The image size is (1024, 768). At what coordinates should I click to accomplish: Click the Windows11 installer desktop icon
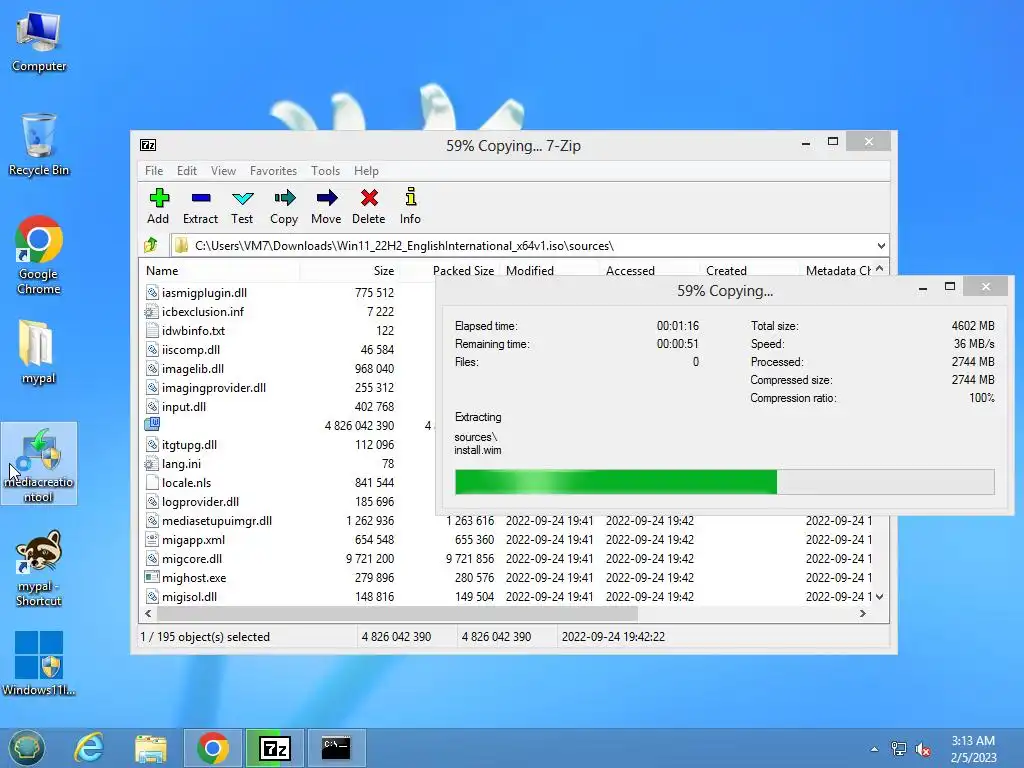tap(39, 663)
